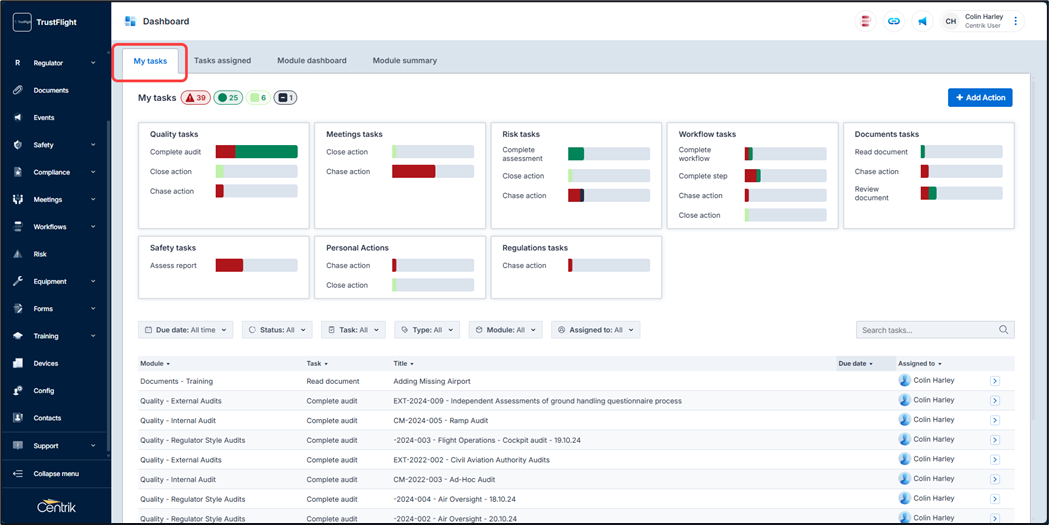Open arrow for Adding Missing Airport row
Viewport: 1049px width, 525px height.
tap(995, 381)
